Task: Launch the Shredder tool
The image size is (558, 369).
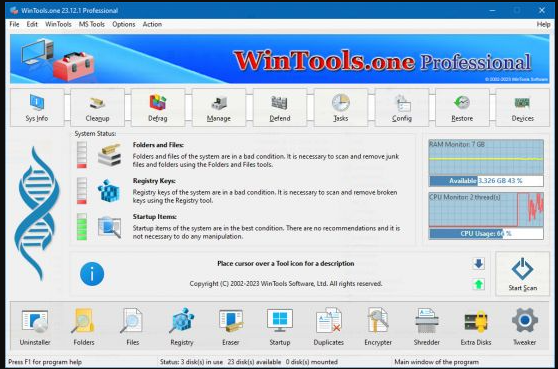Action: point(427,327)
